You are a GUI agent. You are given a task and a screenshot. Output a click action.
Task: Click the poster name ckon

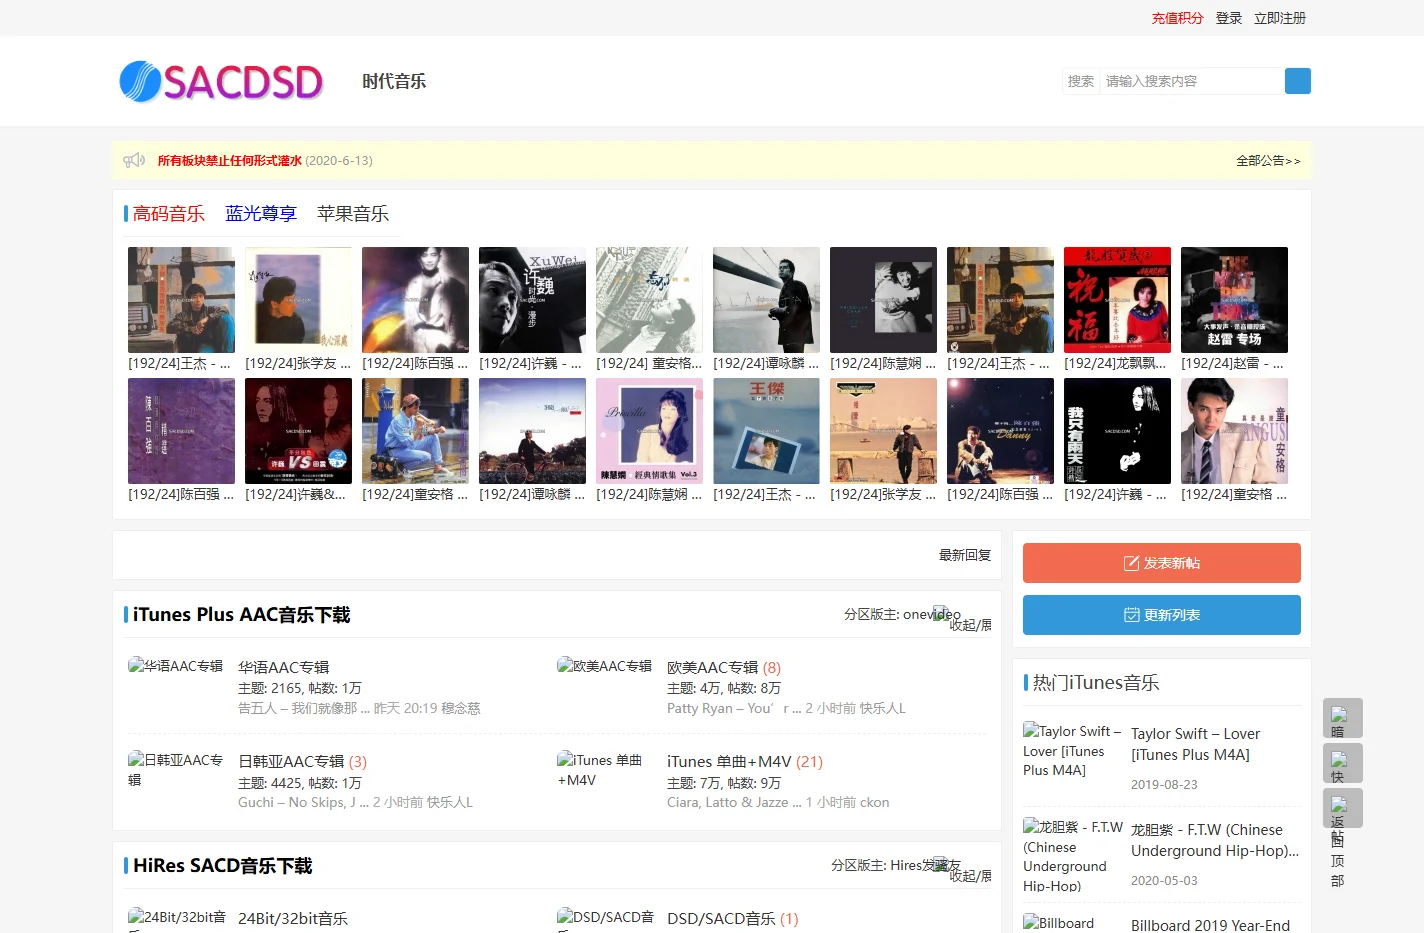click(x=874, y=802)
